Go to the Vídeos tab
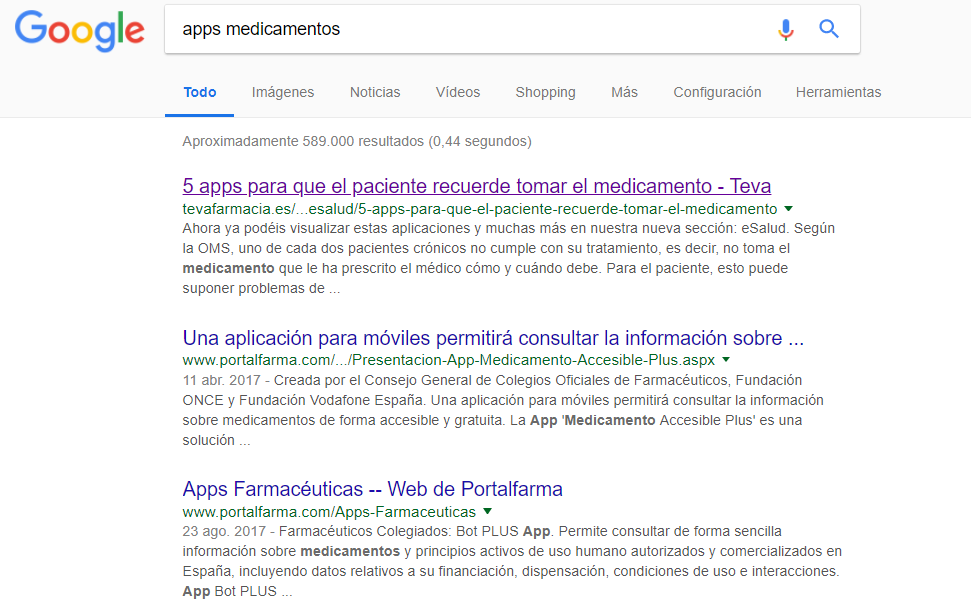 (x=458, y=92)
